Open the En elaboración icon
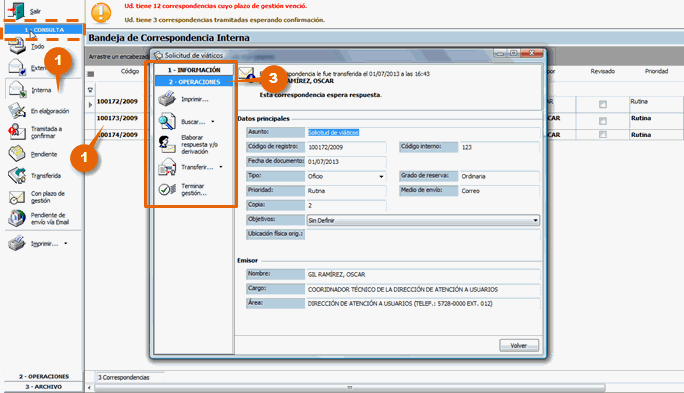This screenshot has height=393, width=684. point(17,110)
